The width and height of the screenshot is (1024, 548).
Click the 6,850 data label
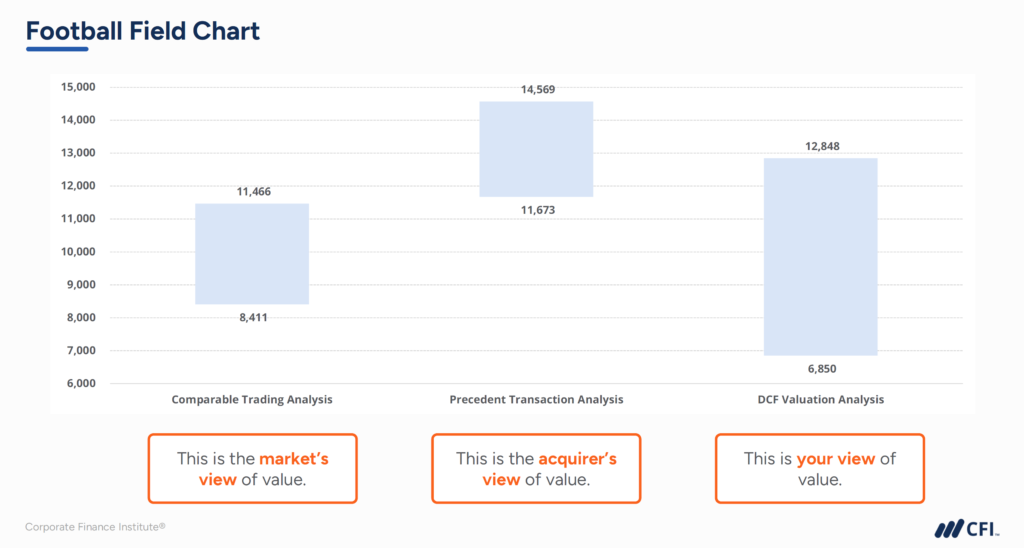[x=820, y=368]
